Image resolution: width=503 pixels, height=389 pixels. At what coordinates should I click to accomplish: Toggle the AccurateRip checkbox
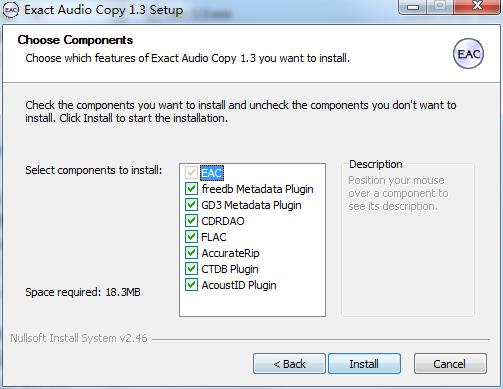[191, 253]
